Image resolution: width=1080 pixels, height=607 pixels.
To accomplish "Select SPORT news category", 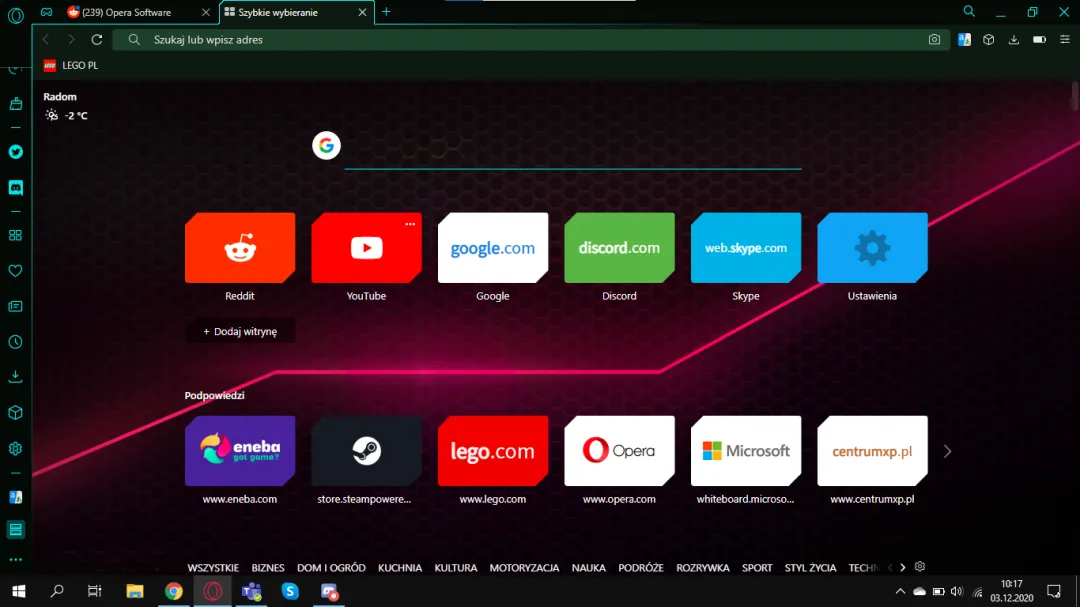I will (757, 568).
